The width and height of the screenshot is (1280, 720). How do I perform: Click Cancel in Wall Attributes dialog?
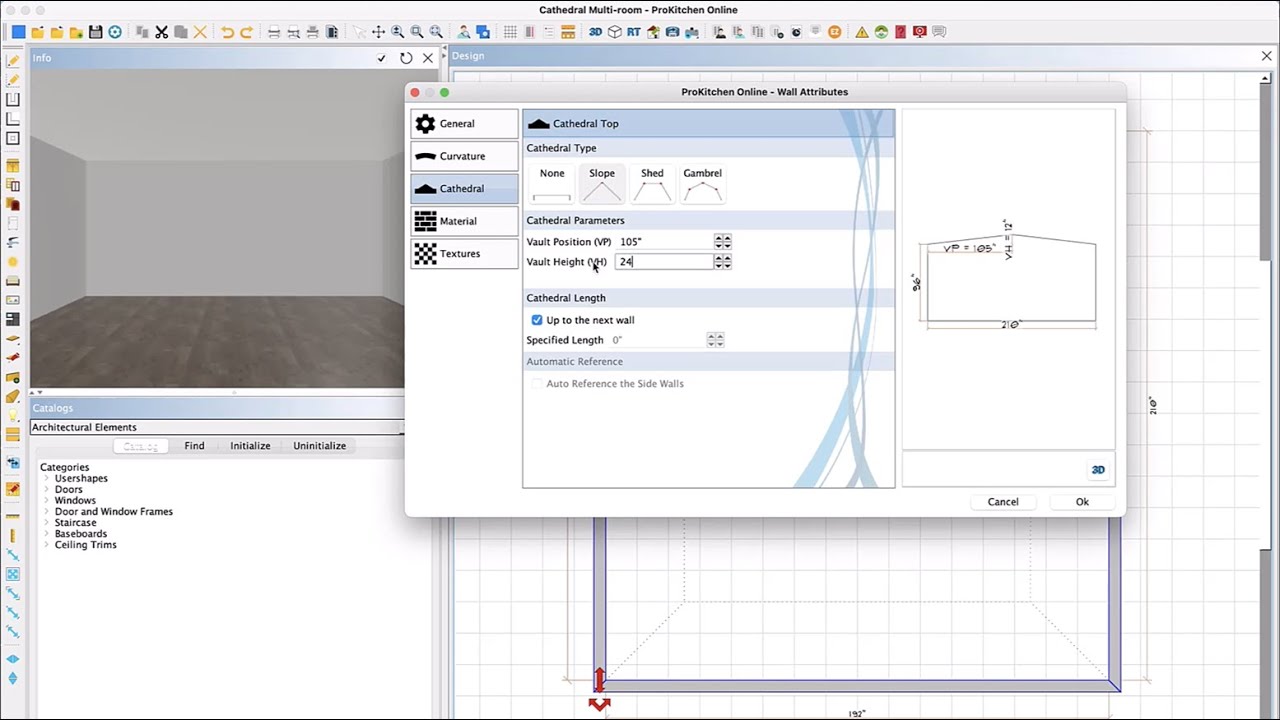coord(1003,502)
